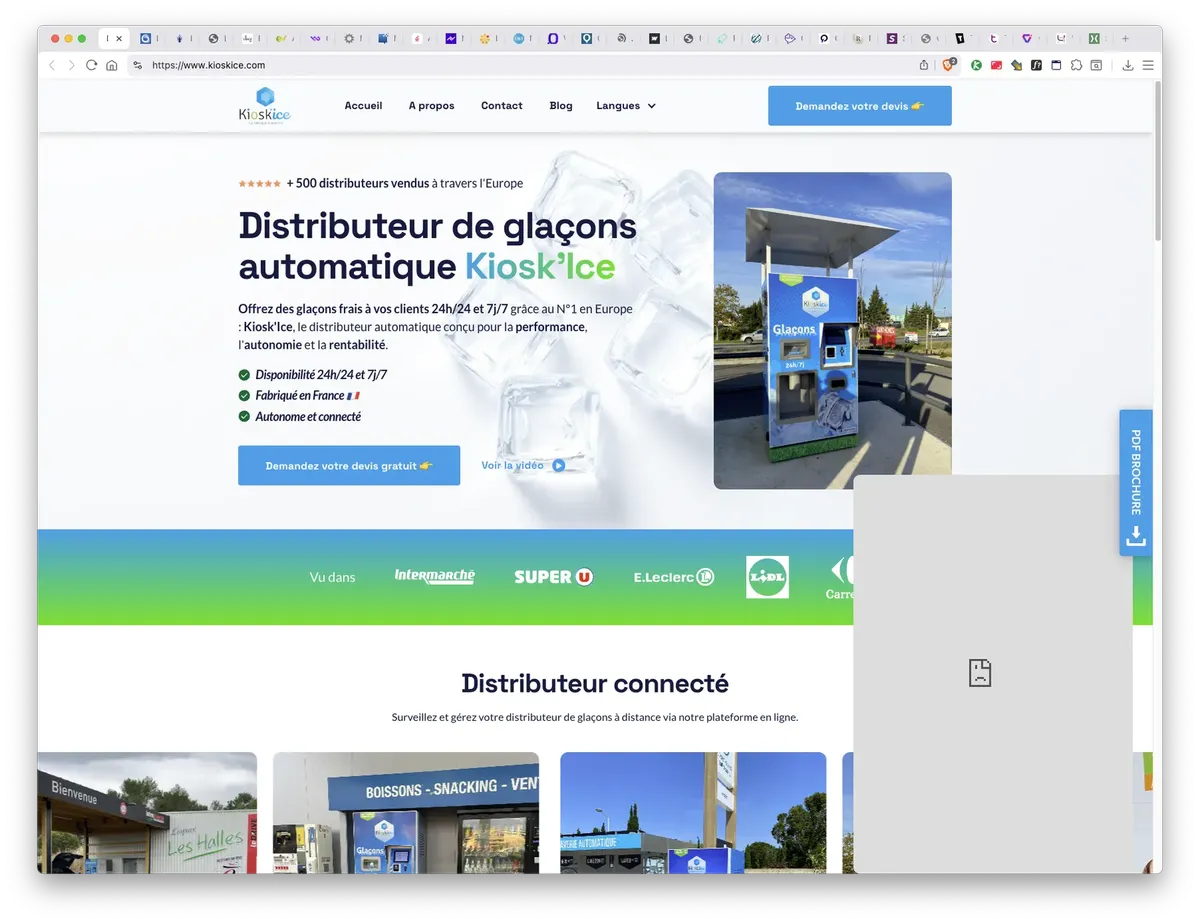This screenshot has width=1200, height=923.
Task: Click 'Distributeur connecté' heading
Action: click(595, 684)
